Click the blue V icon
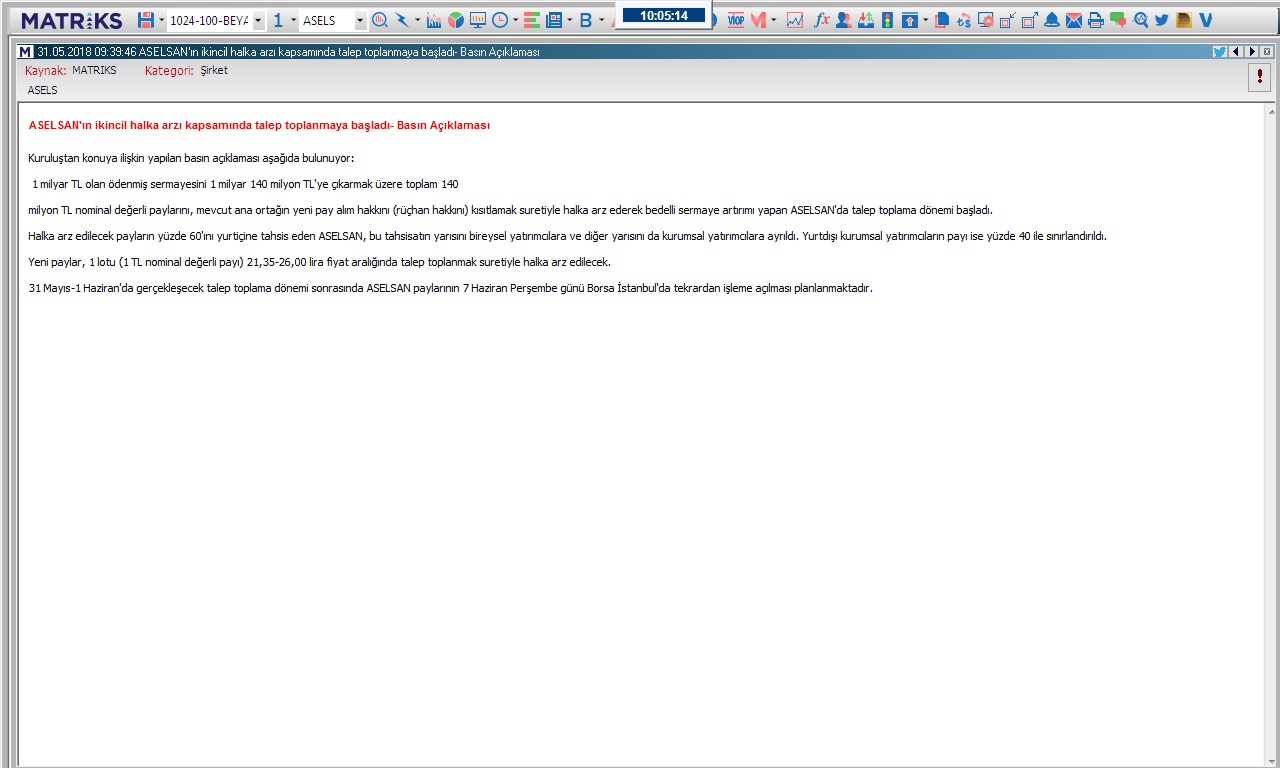 click(1205, 20)
